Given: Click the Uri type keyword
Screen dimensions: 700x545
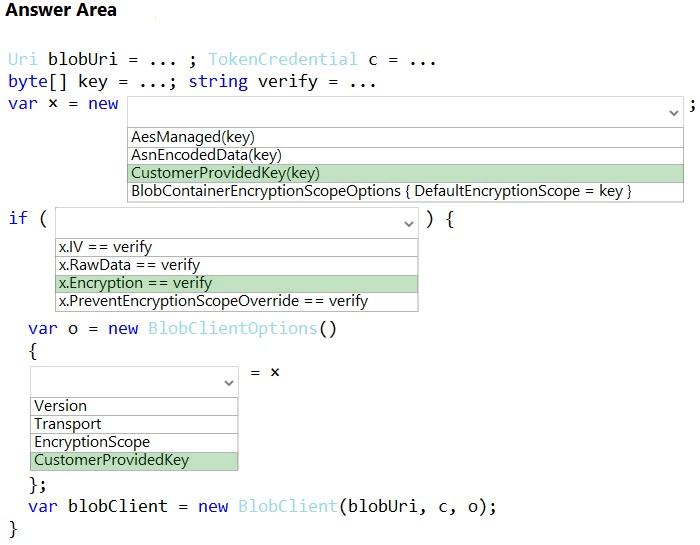Looking at the screenshot, I should coord(22,60).
